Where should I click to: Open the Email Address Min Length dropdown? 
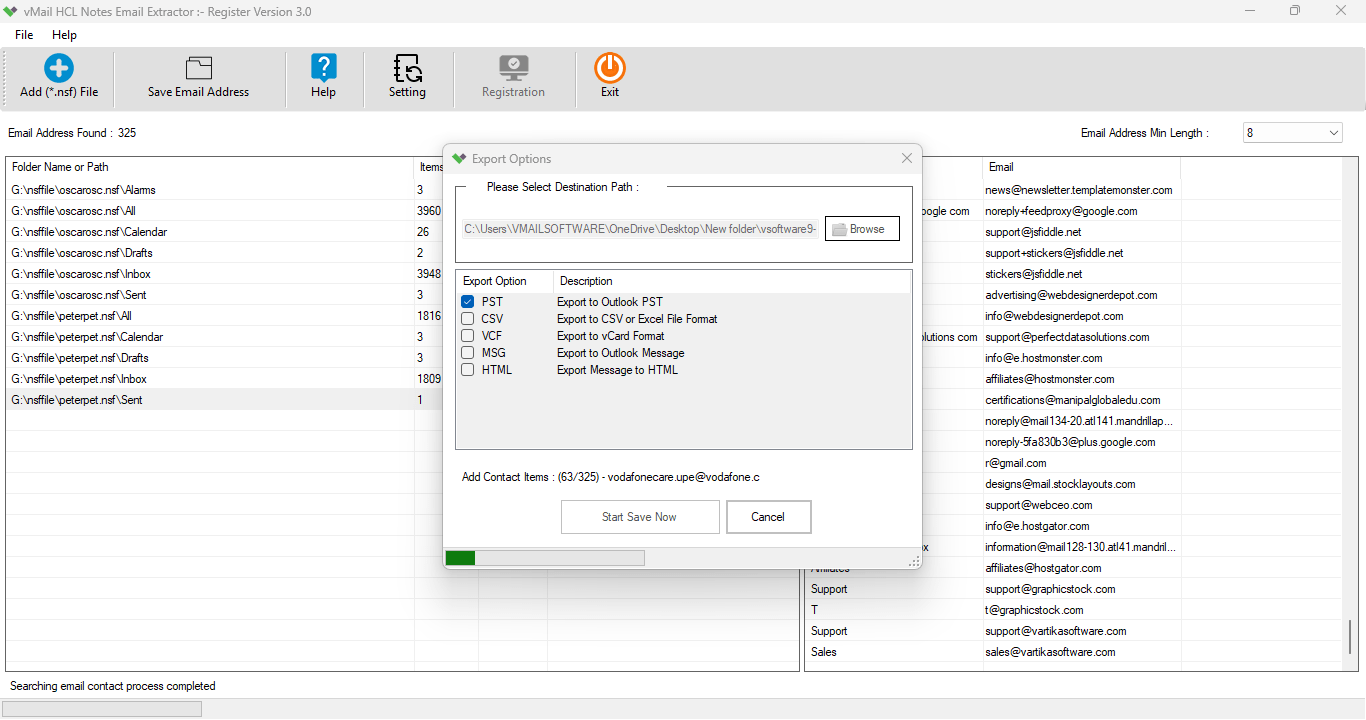pyautogui.click(x=1293, y=133)
